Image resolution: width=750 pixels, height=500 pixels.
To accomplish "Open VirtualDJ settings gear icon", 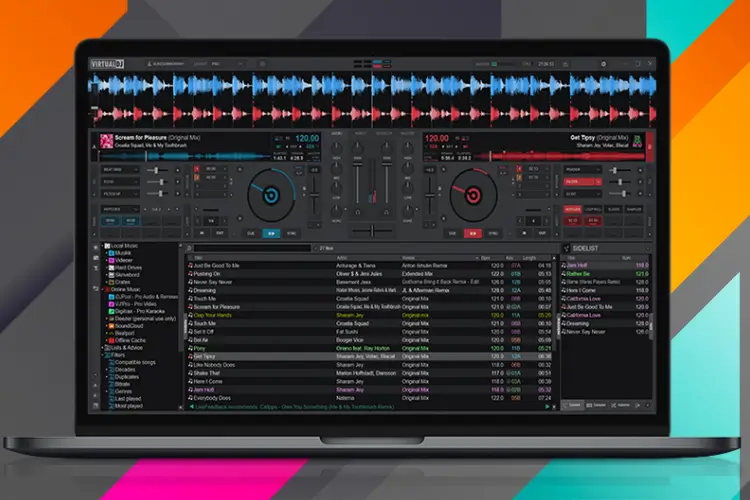I will [x=603, y=64].
